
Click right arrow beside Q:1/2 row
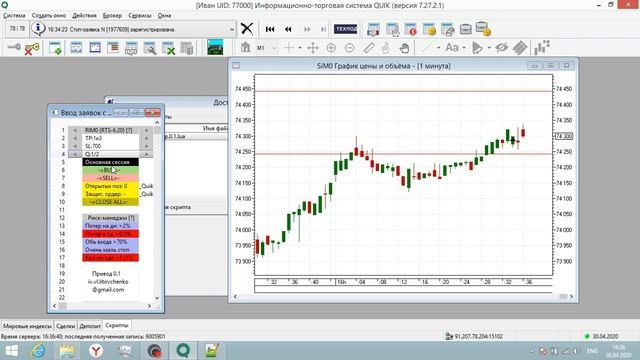tap(146, 154)
